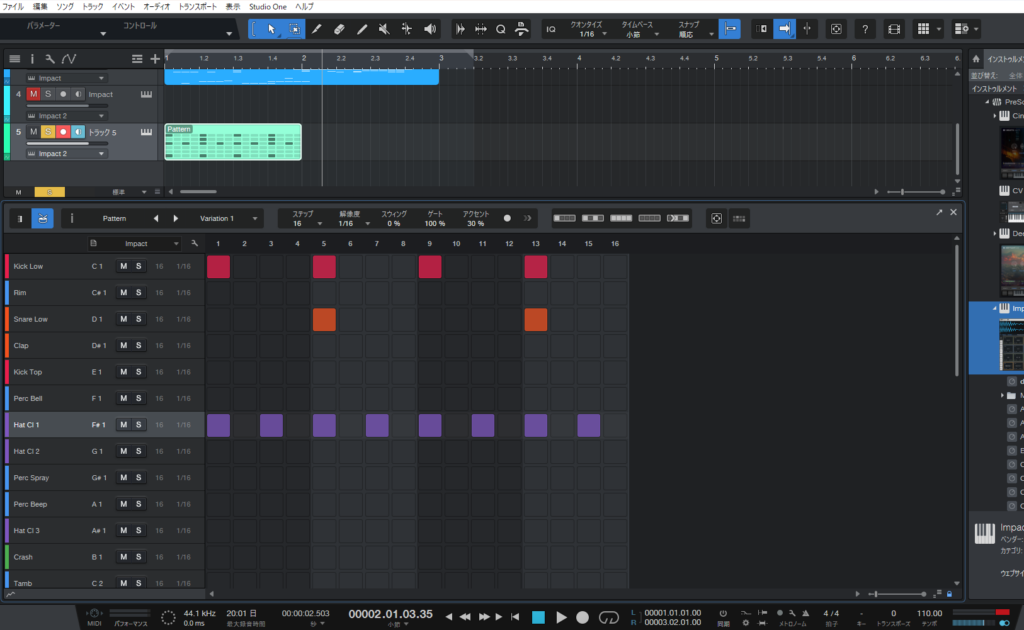The image size is (1024, 630).
Task: Select the Listen tool speaker icon
Action: [x=431, y=28]
